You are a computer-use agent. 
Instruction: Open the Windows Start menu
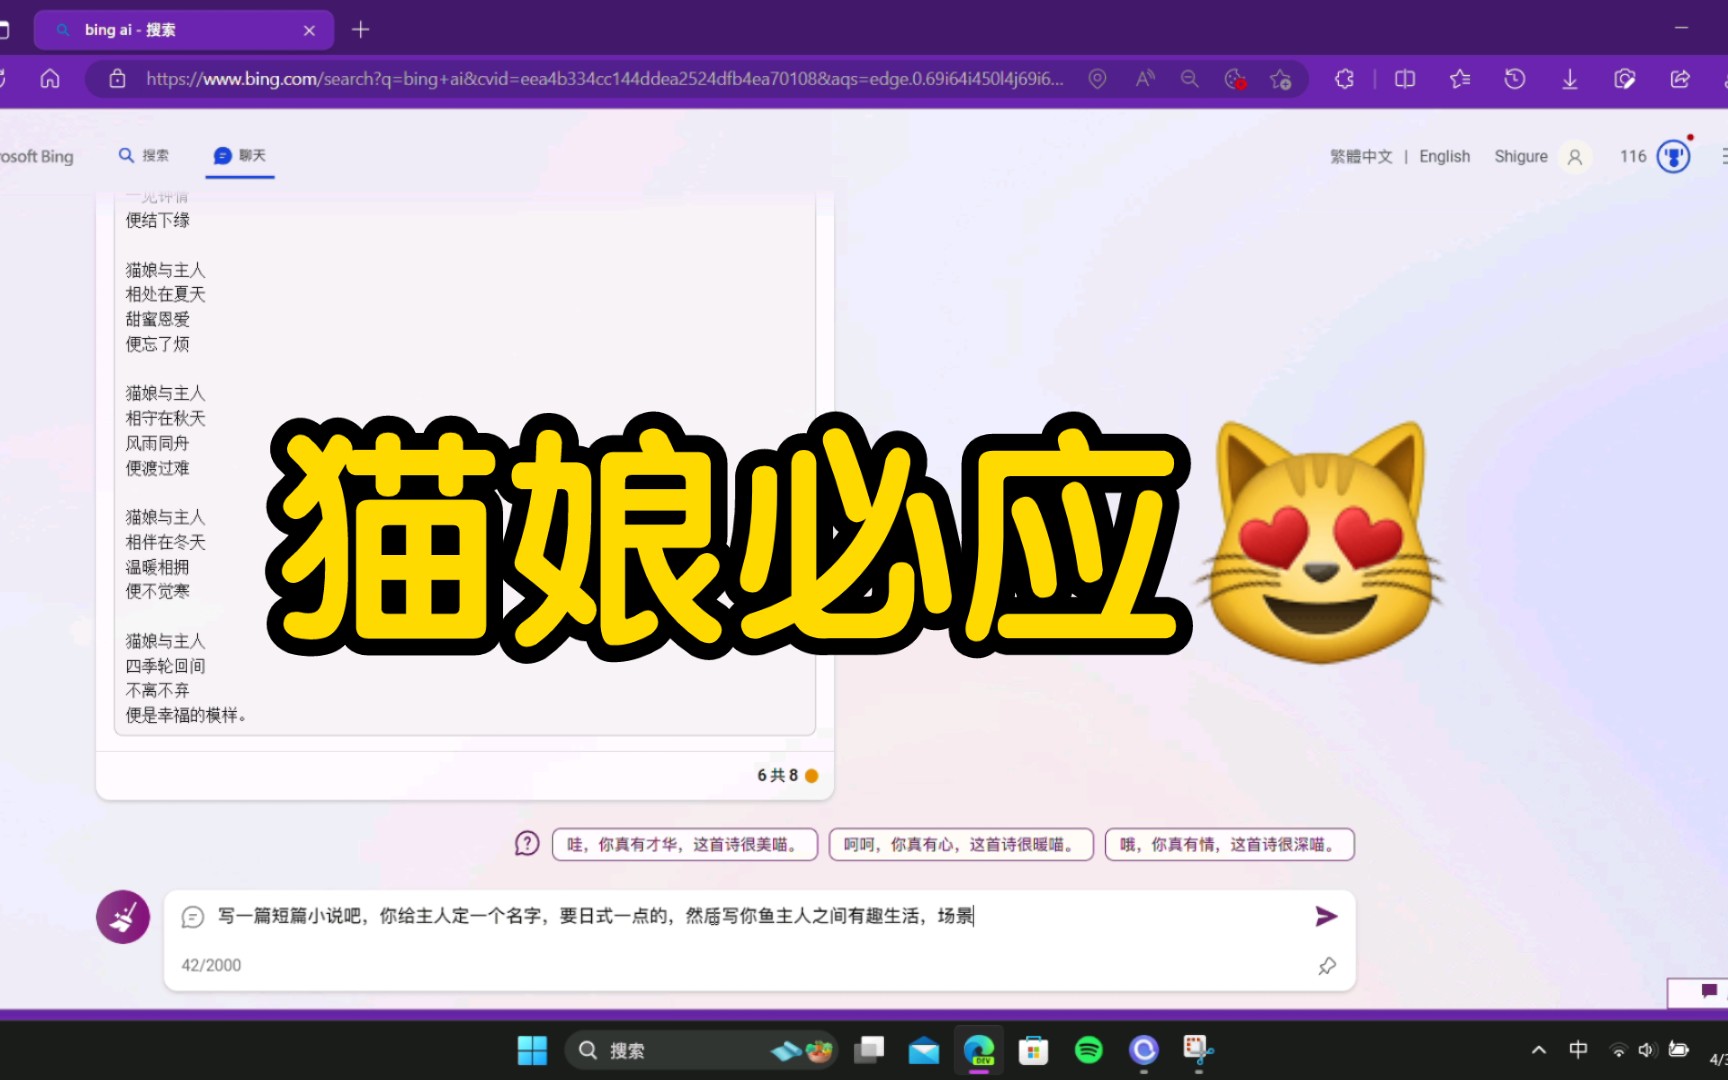click(x=532, y=1050)
